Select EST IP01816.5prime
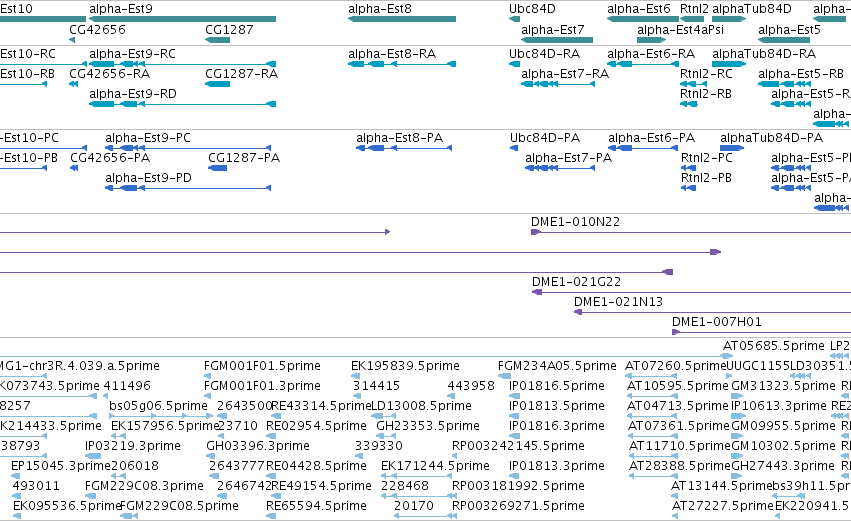This screenshot has width=851, height=521. pyautogui.click(x=557, y=386)
